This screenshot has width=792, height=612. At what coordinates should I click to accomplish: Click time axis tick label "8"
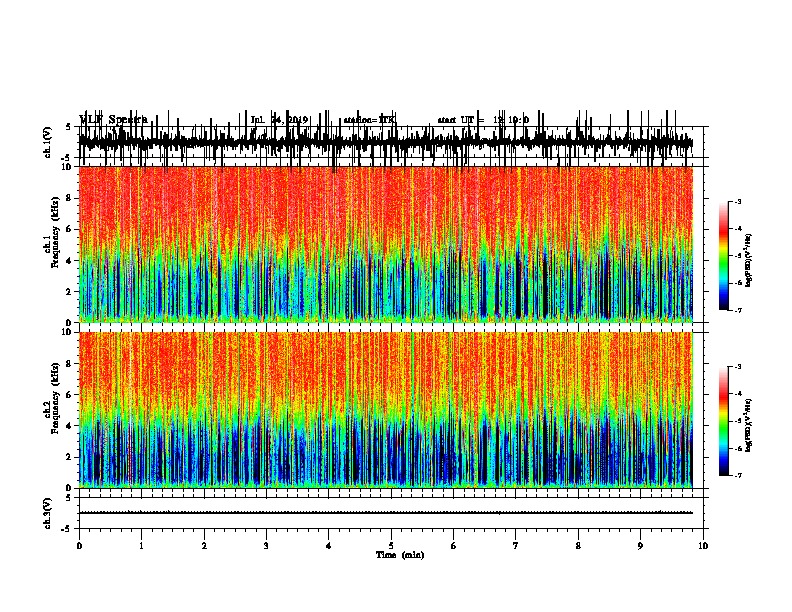pos(578,546)
